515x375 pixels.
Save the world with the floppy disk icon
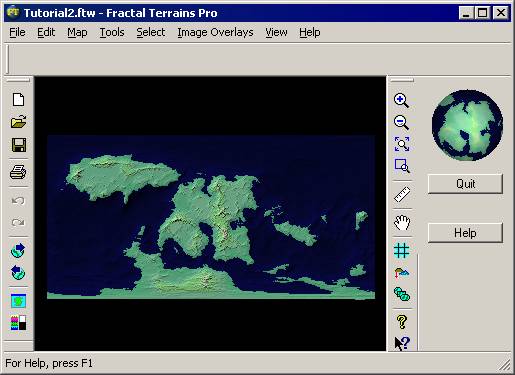click(19, 145)
